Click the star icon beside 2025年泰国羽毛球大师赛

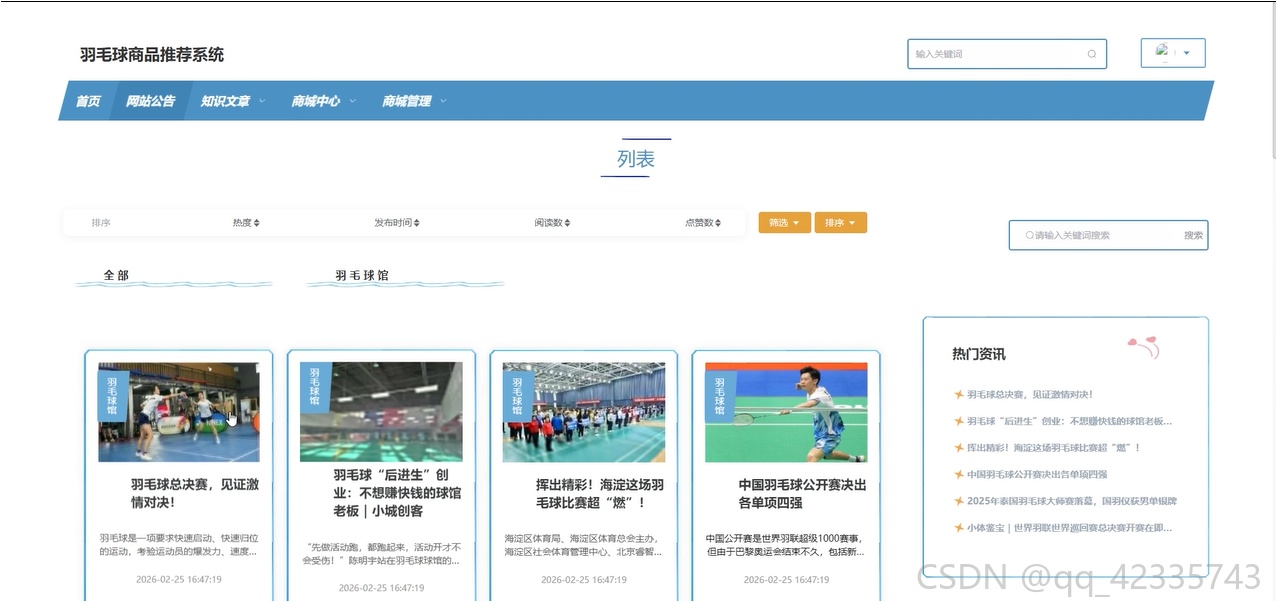pos(959,501)
